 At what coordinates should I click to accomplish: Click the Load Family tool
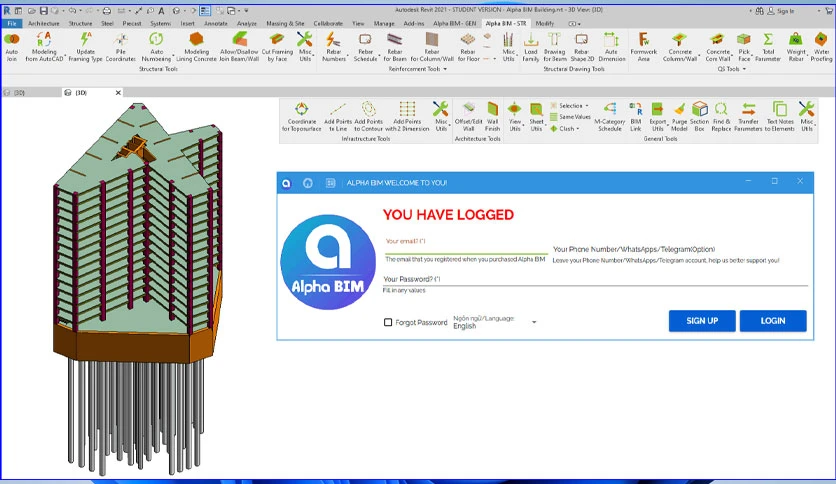(530, 46)
